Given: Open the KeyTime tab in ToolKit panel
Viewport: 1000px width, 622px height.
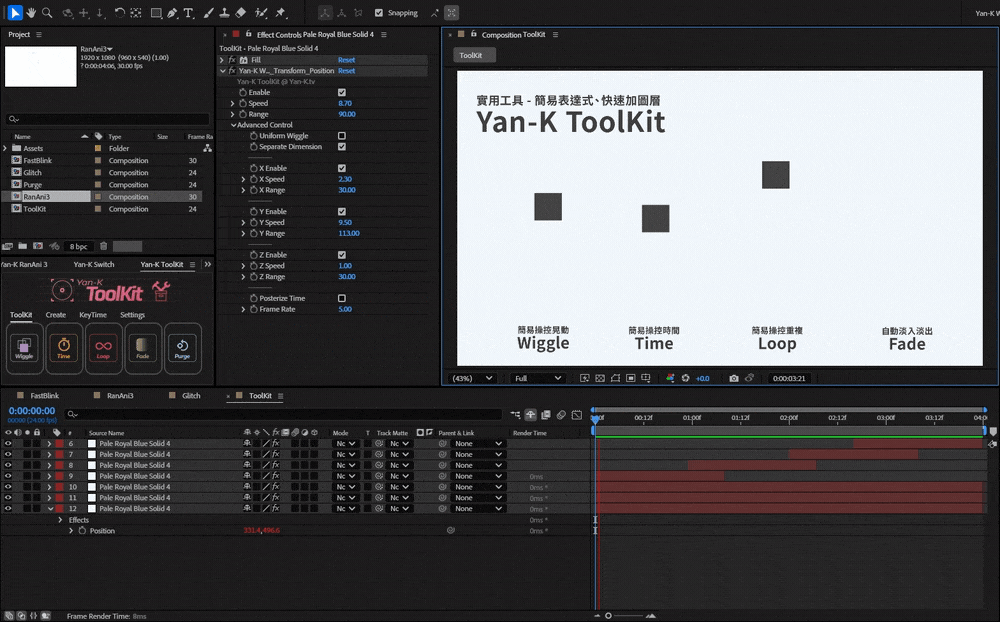Looking at the screenshot, I should (x=93, y=315).
